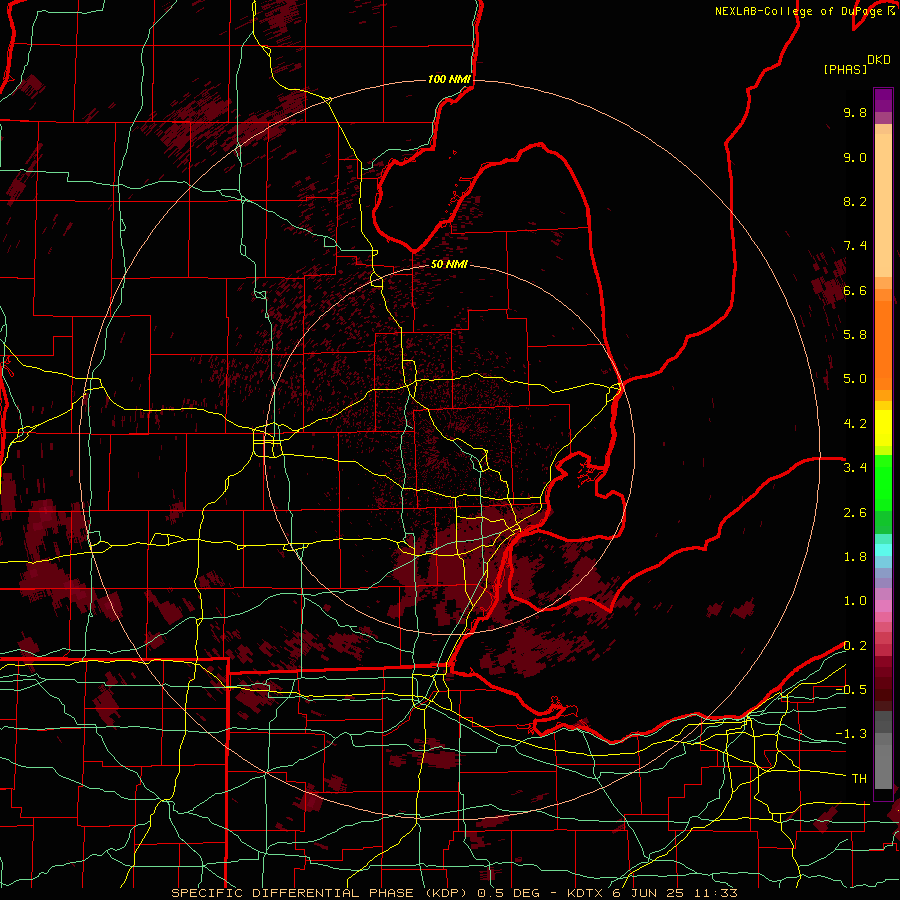
Task: Click the 5.8 value on the scale
Action: 855,335
